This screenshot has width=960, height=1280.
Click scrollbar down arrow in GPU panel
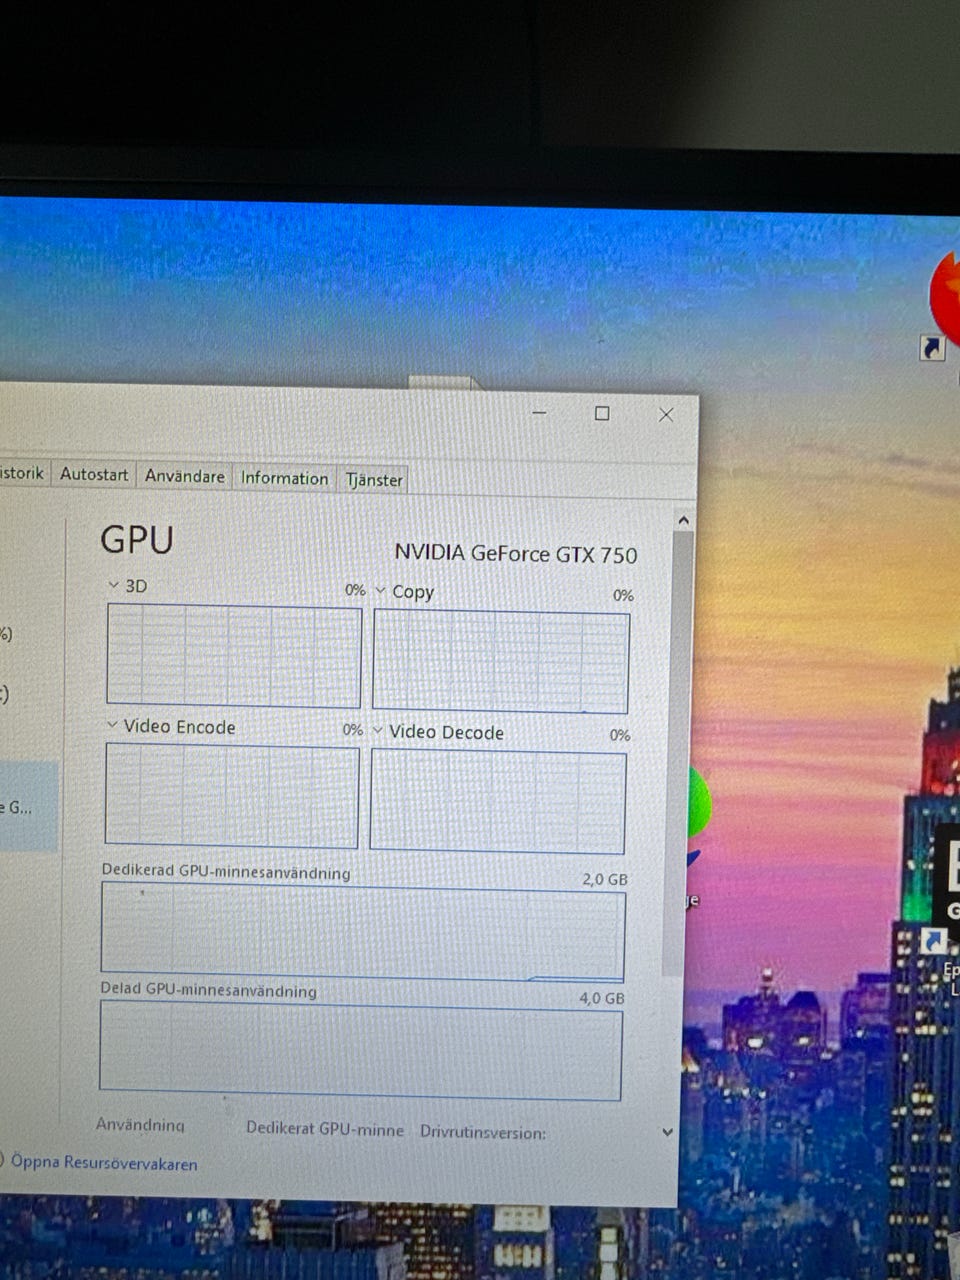(668, 1132)
